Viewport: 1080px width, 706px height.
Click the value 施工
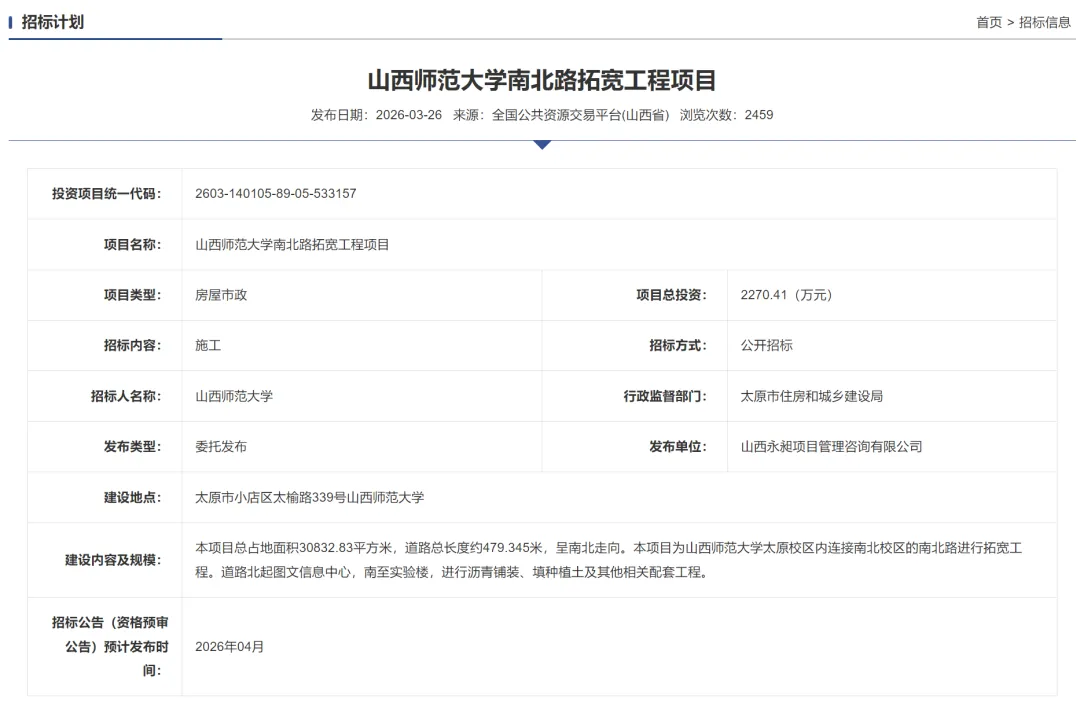208,345
